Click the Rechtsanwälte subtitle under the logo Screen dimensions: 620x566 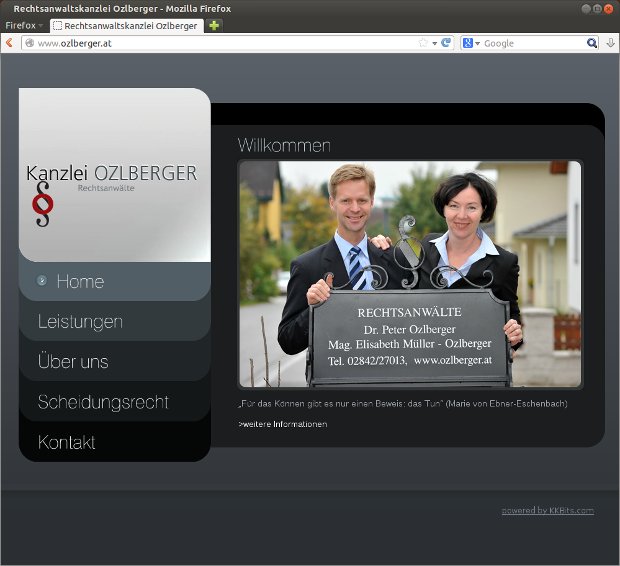[106, 188]
